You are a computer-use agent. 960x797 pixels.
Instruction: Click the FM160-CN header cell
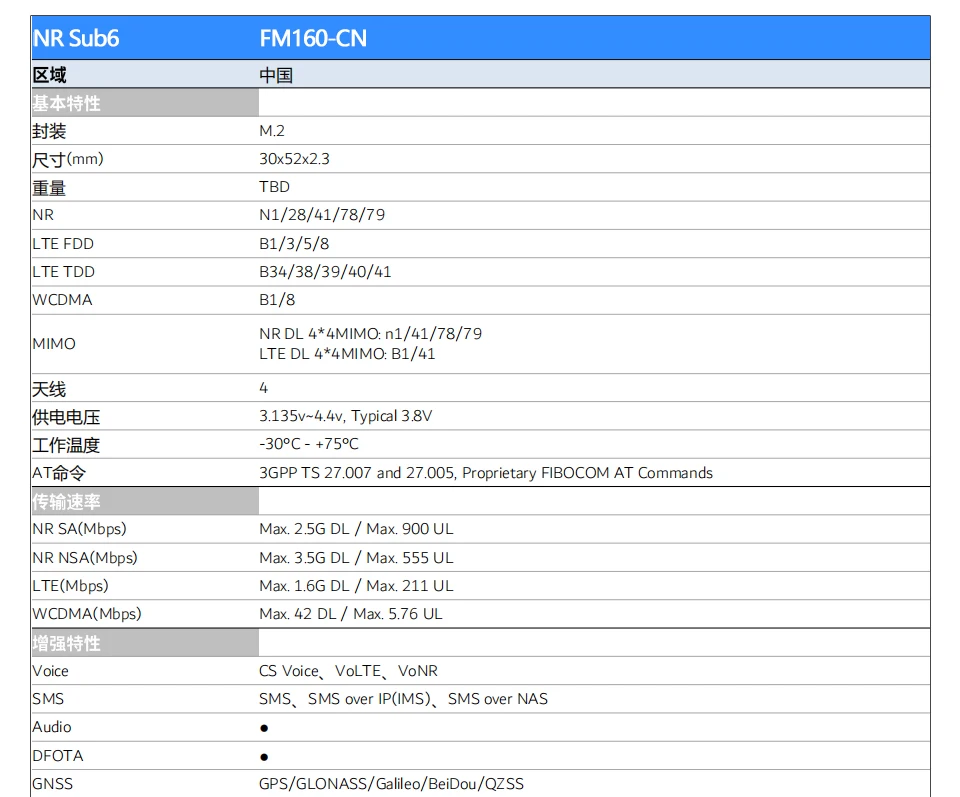pyautogui.click(x=313, y=38)
